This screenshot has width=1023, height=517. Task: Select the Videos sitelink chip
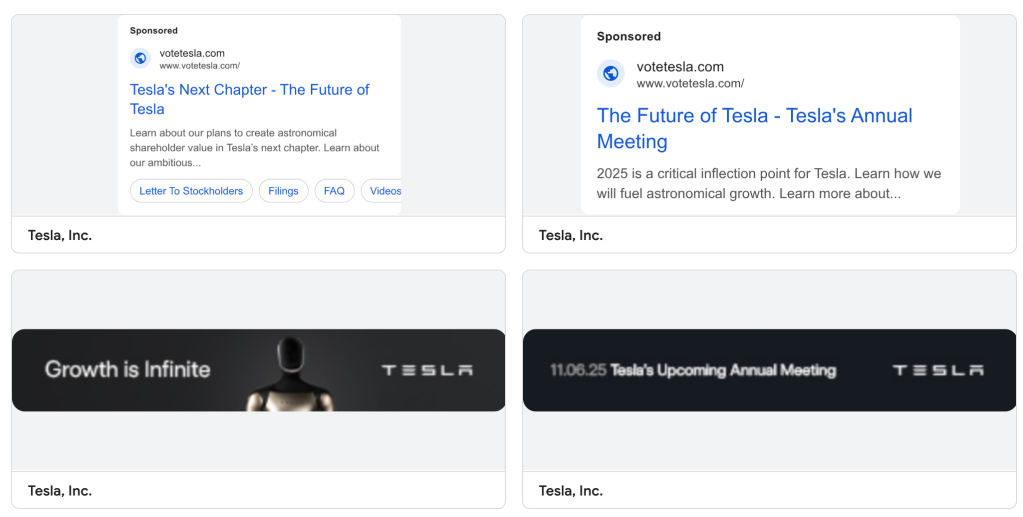(x=384, y=191)
